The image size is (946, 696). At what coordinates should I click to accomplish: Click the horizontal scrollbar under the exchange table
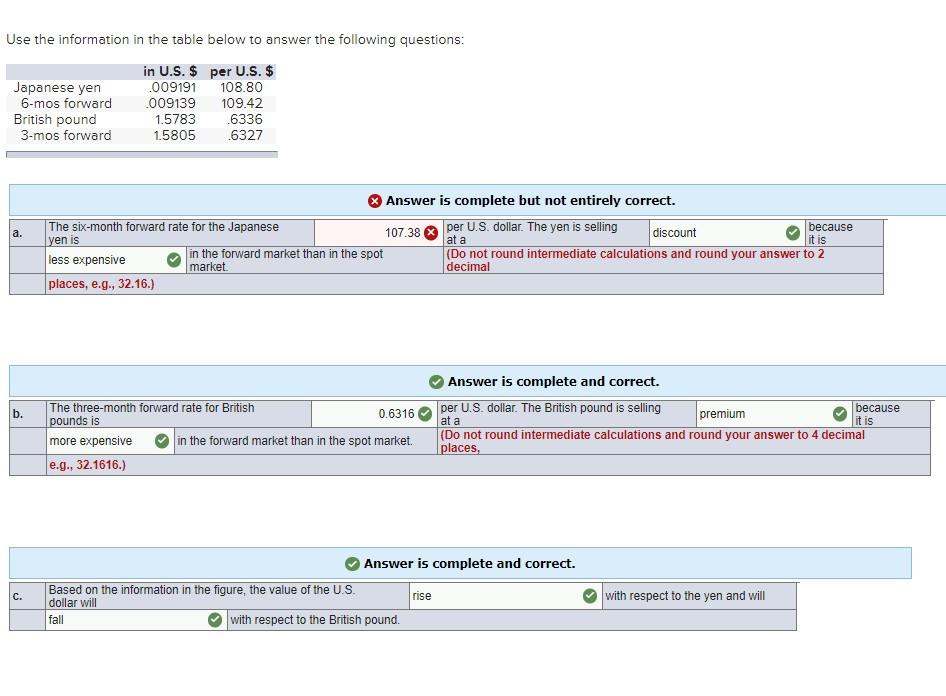click(142, 154)
